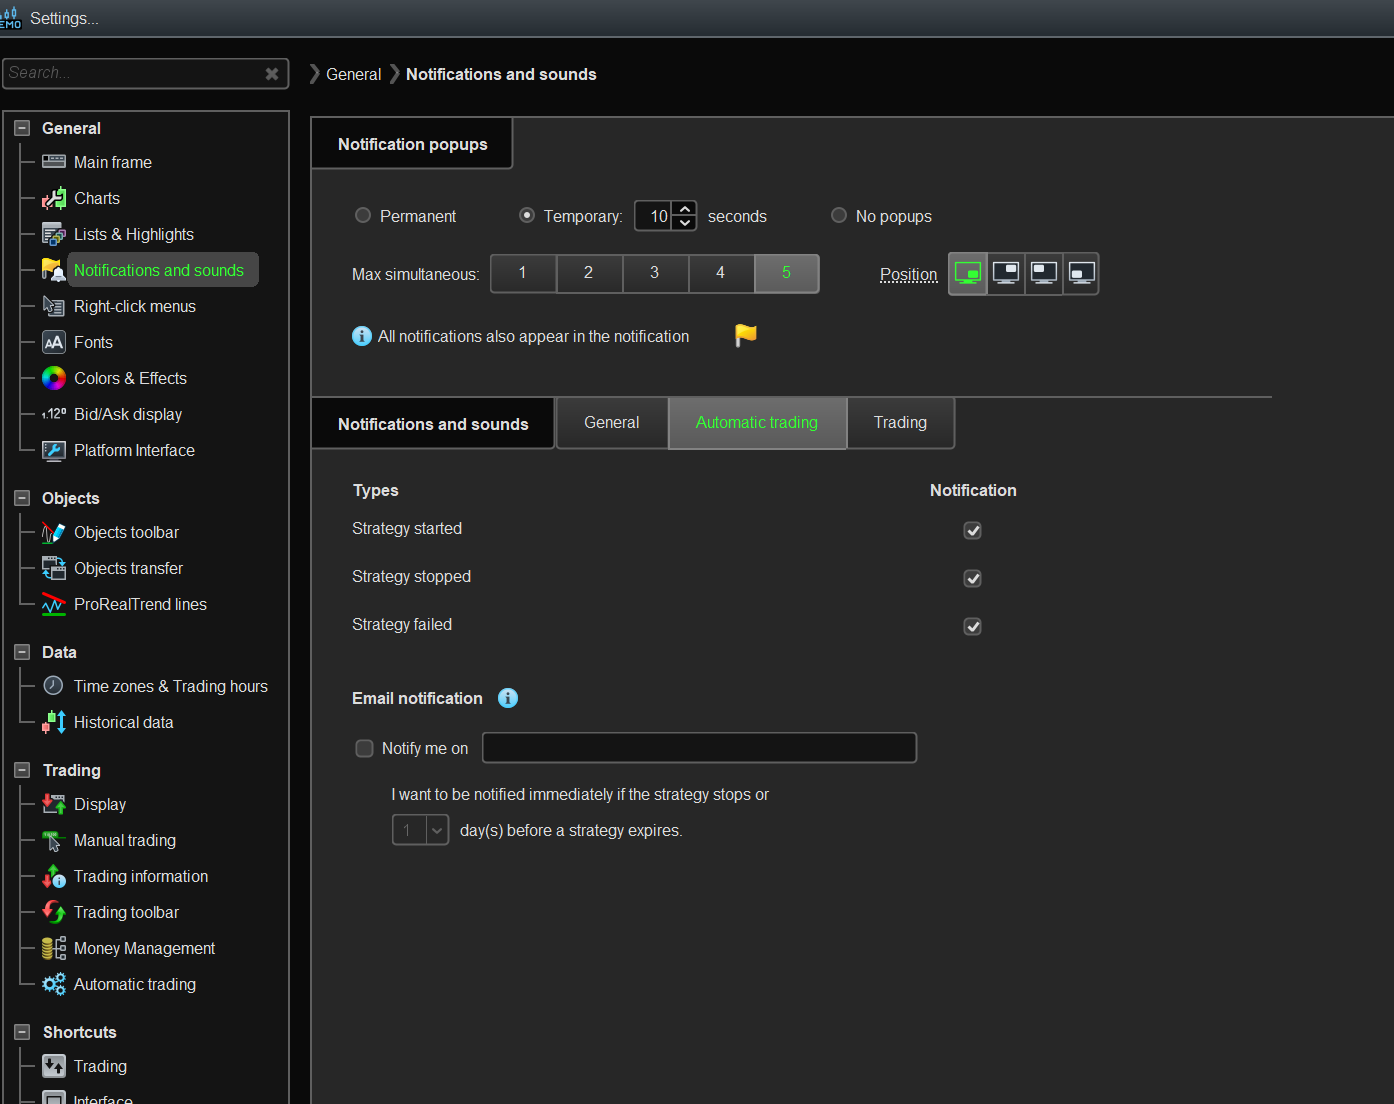Click the yellow notification flag icon
Screen dimensions: 1394x1104
[746, 336]
